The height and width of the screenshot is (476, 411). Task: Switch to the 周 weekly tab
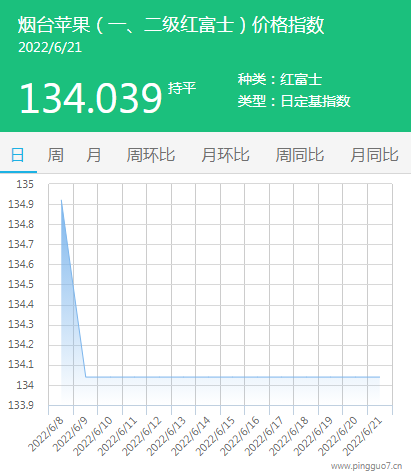pyautogui.click(x=55, y=155)
